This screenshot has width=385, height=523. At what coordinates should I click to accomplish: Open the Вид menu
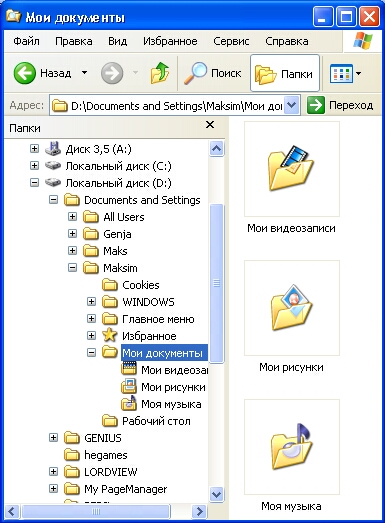(x=117, y=41)
